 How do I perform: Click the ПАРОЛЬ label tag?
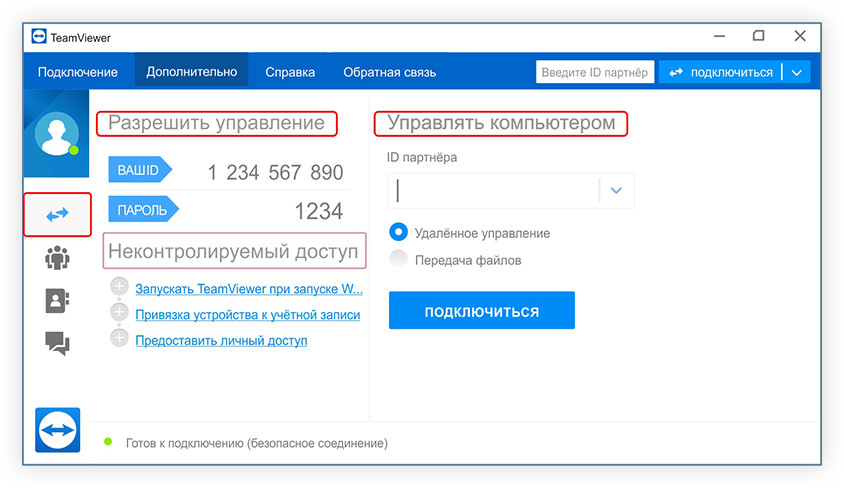[143, 209]
